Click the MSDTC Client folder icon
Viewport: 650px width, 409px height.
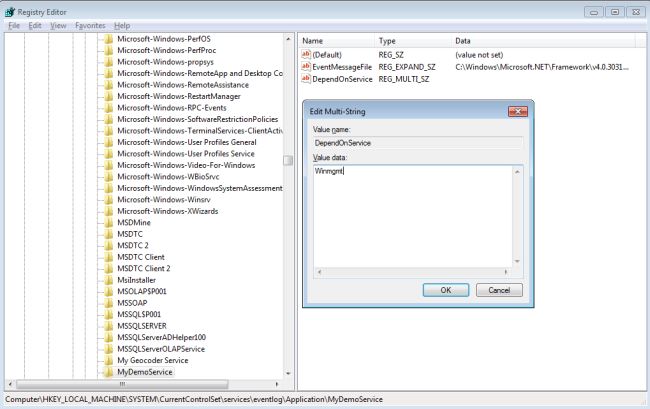109,257
